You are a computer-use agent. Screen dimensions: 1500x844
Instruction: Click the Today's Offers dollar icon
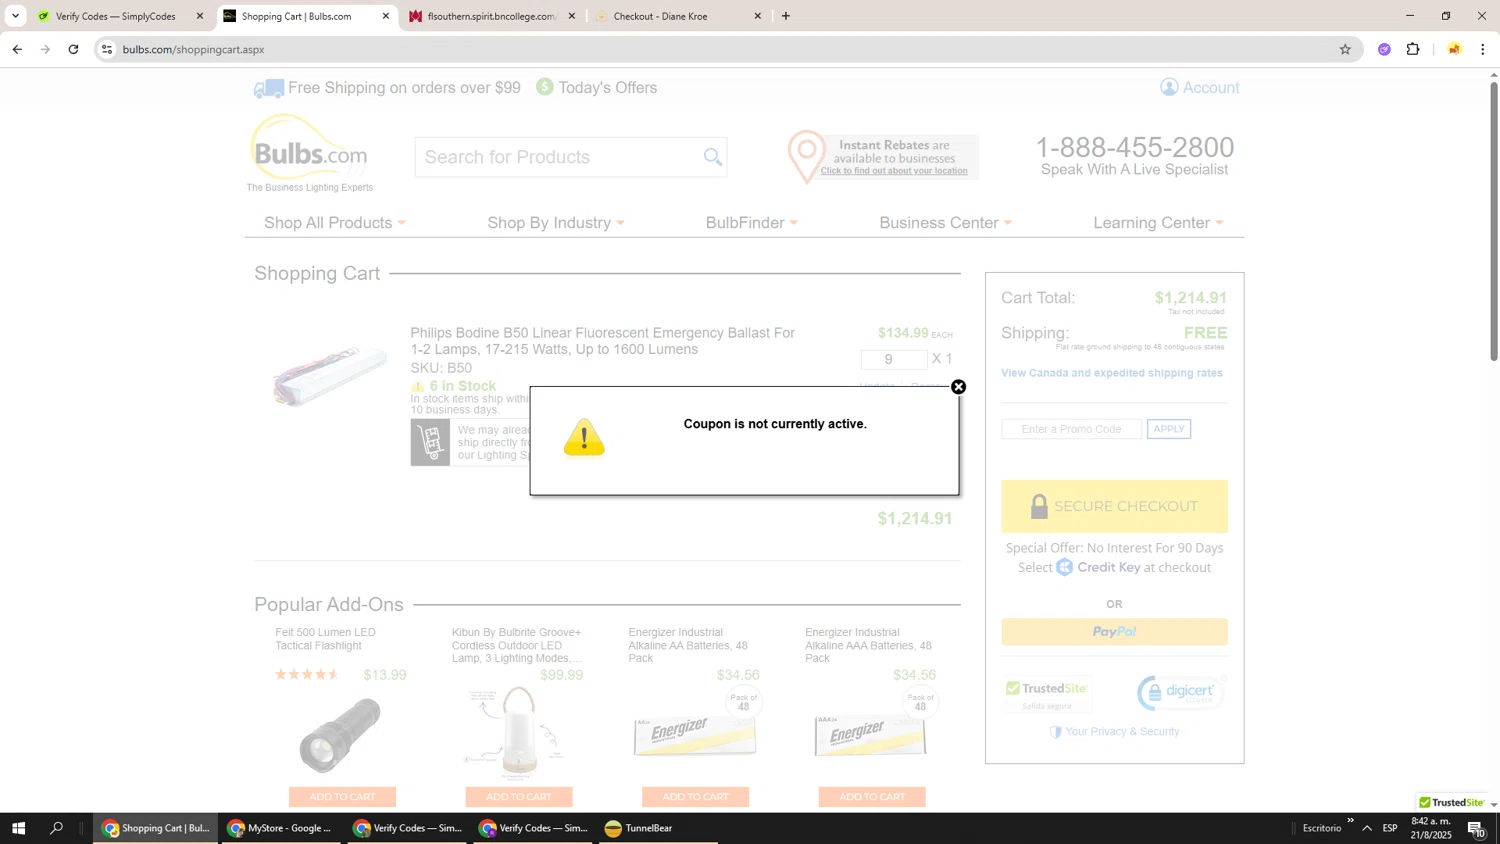click(x=545, y=87)
